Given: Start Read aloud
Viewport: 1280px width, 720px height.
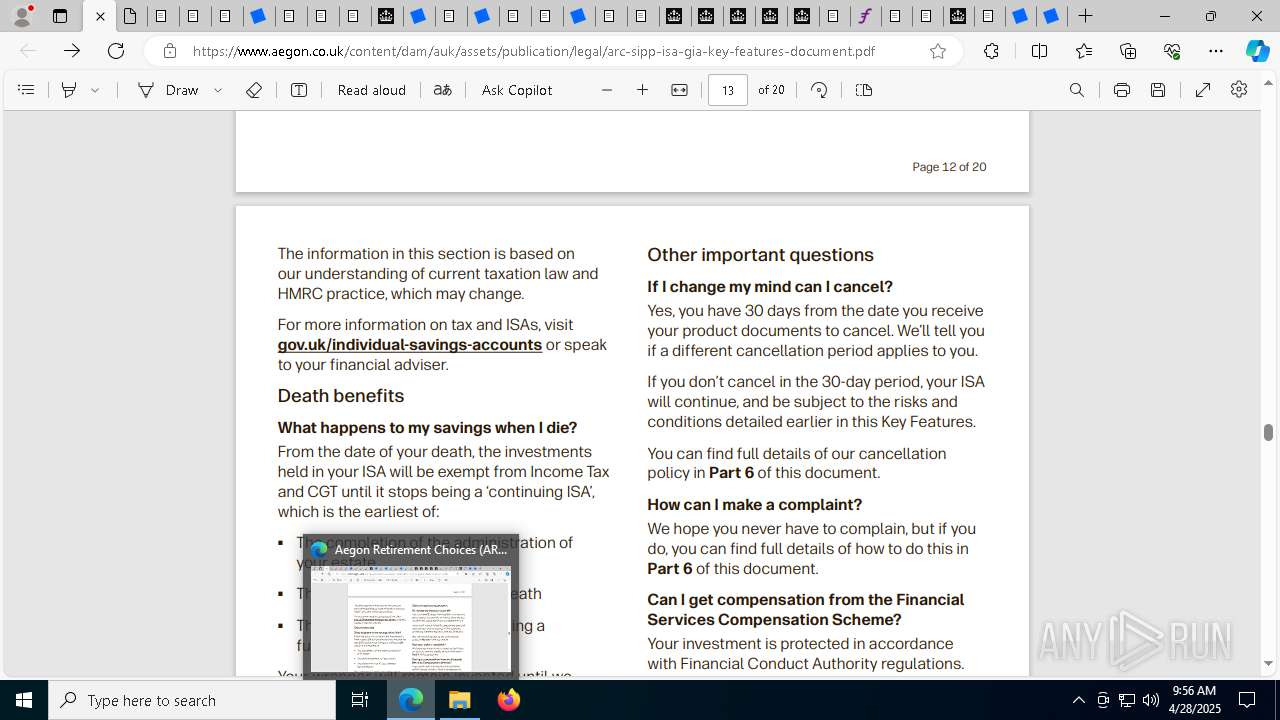Looking at the screenshot, I should (371, 90).
